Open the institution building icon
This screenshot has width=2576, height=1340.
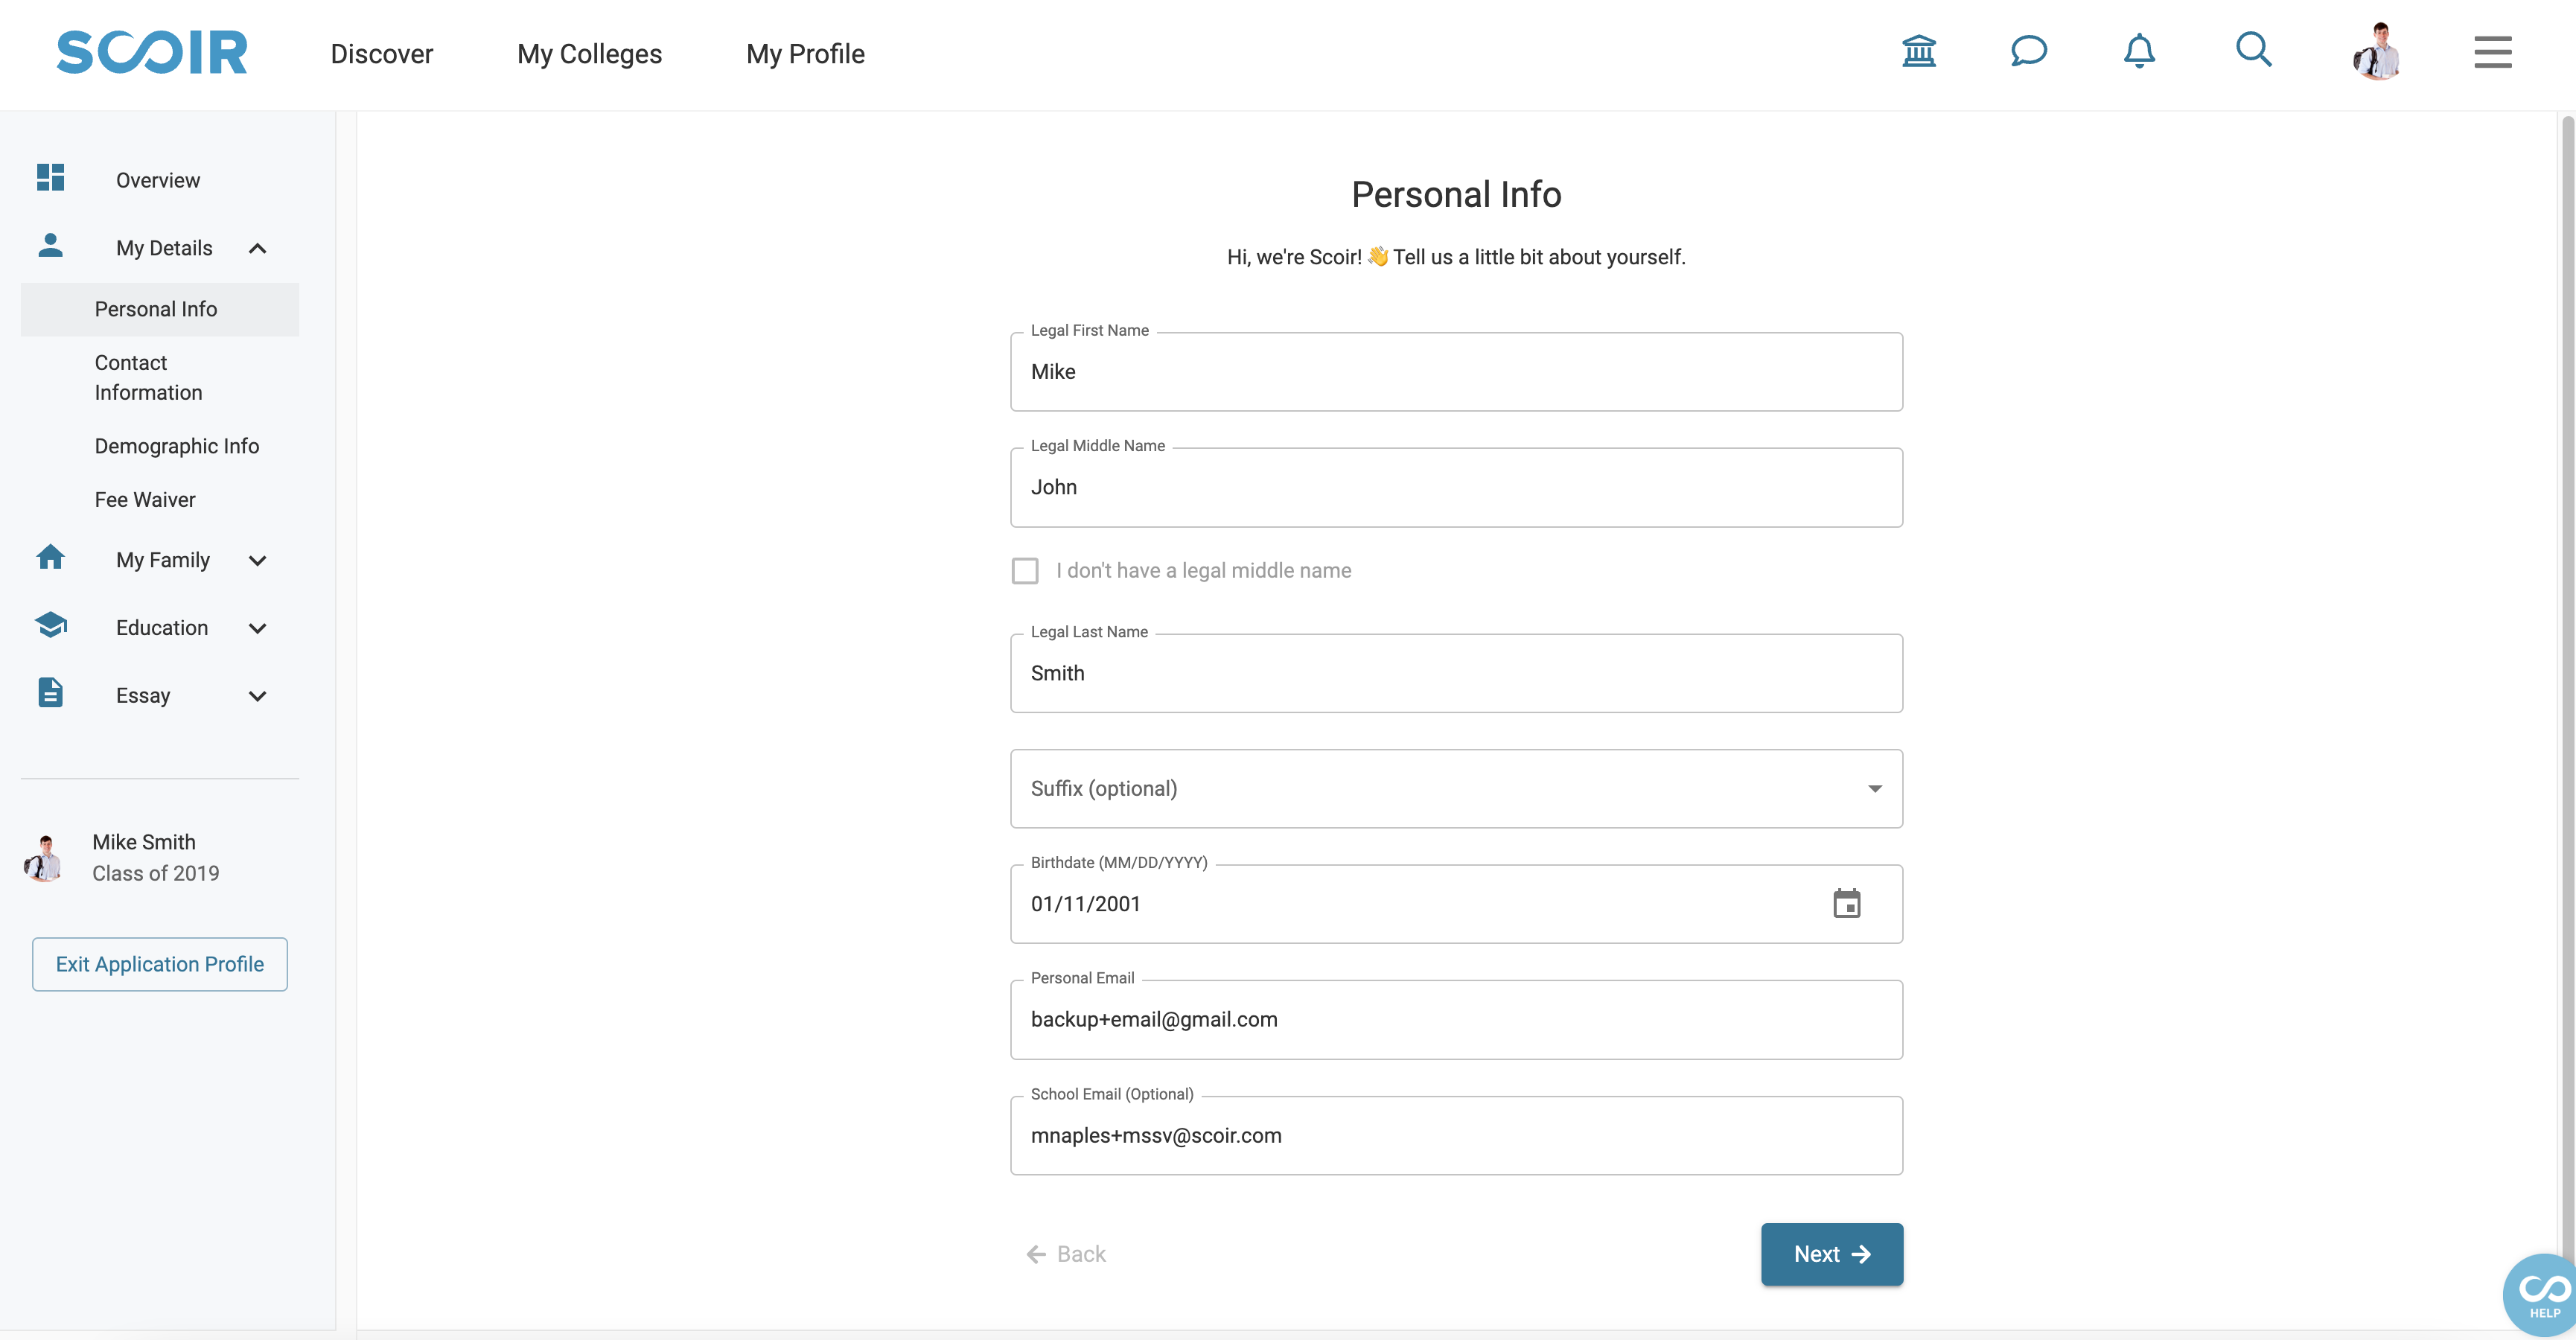[x=1918, y=51]
